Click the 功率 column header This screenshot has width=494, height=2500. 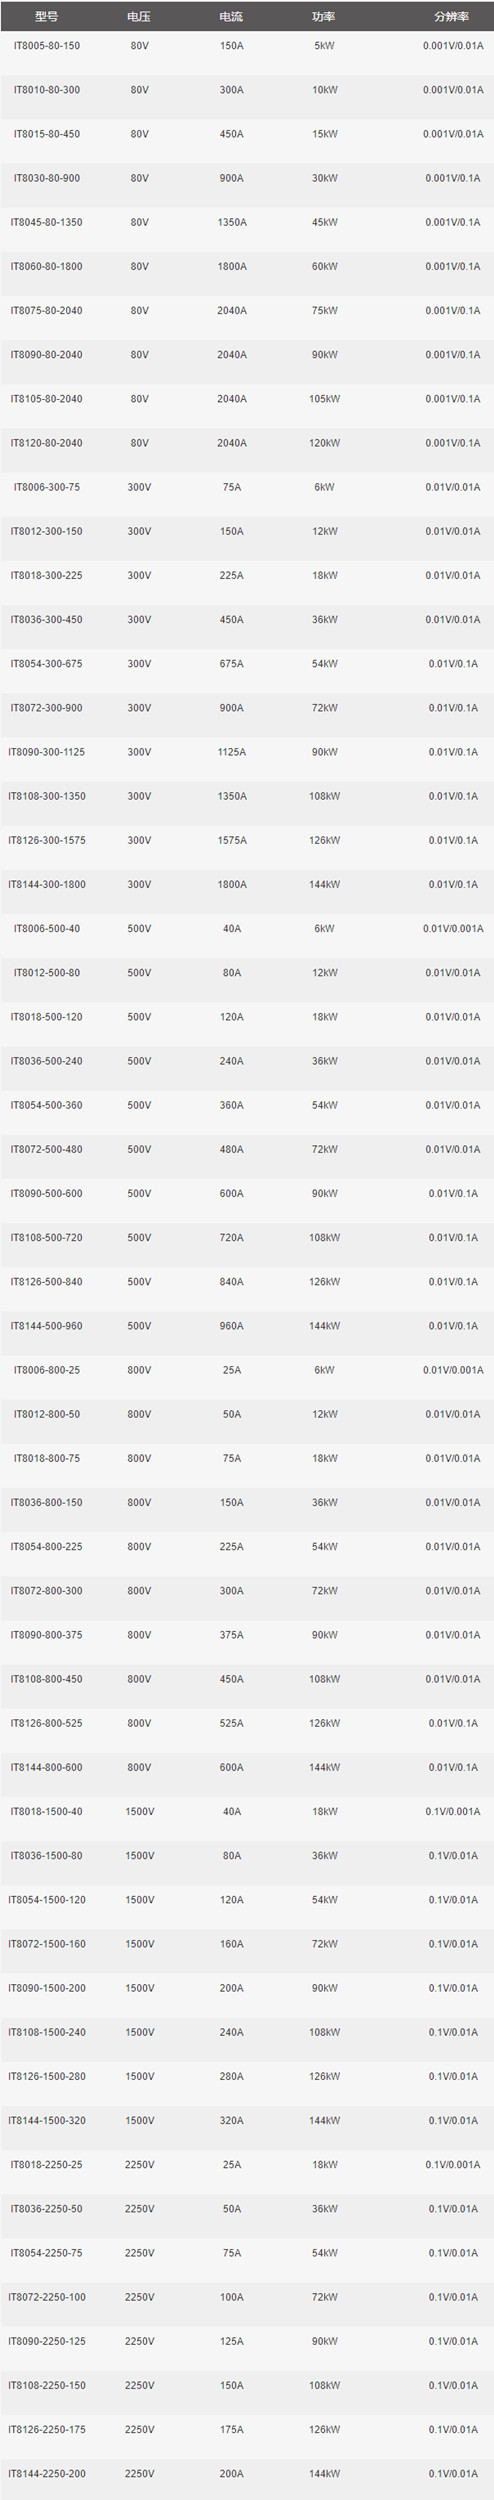click(324, 17)
